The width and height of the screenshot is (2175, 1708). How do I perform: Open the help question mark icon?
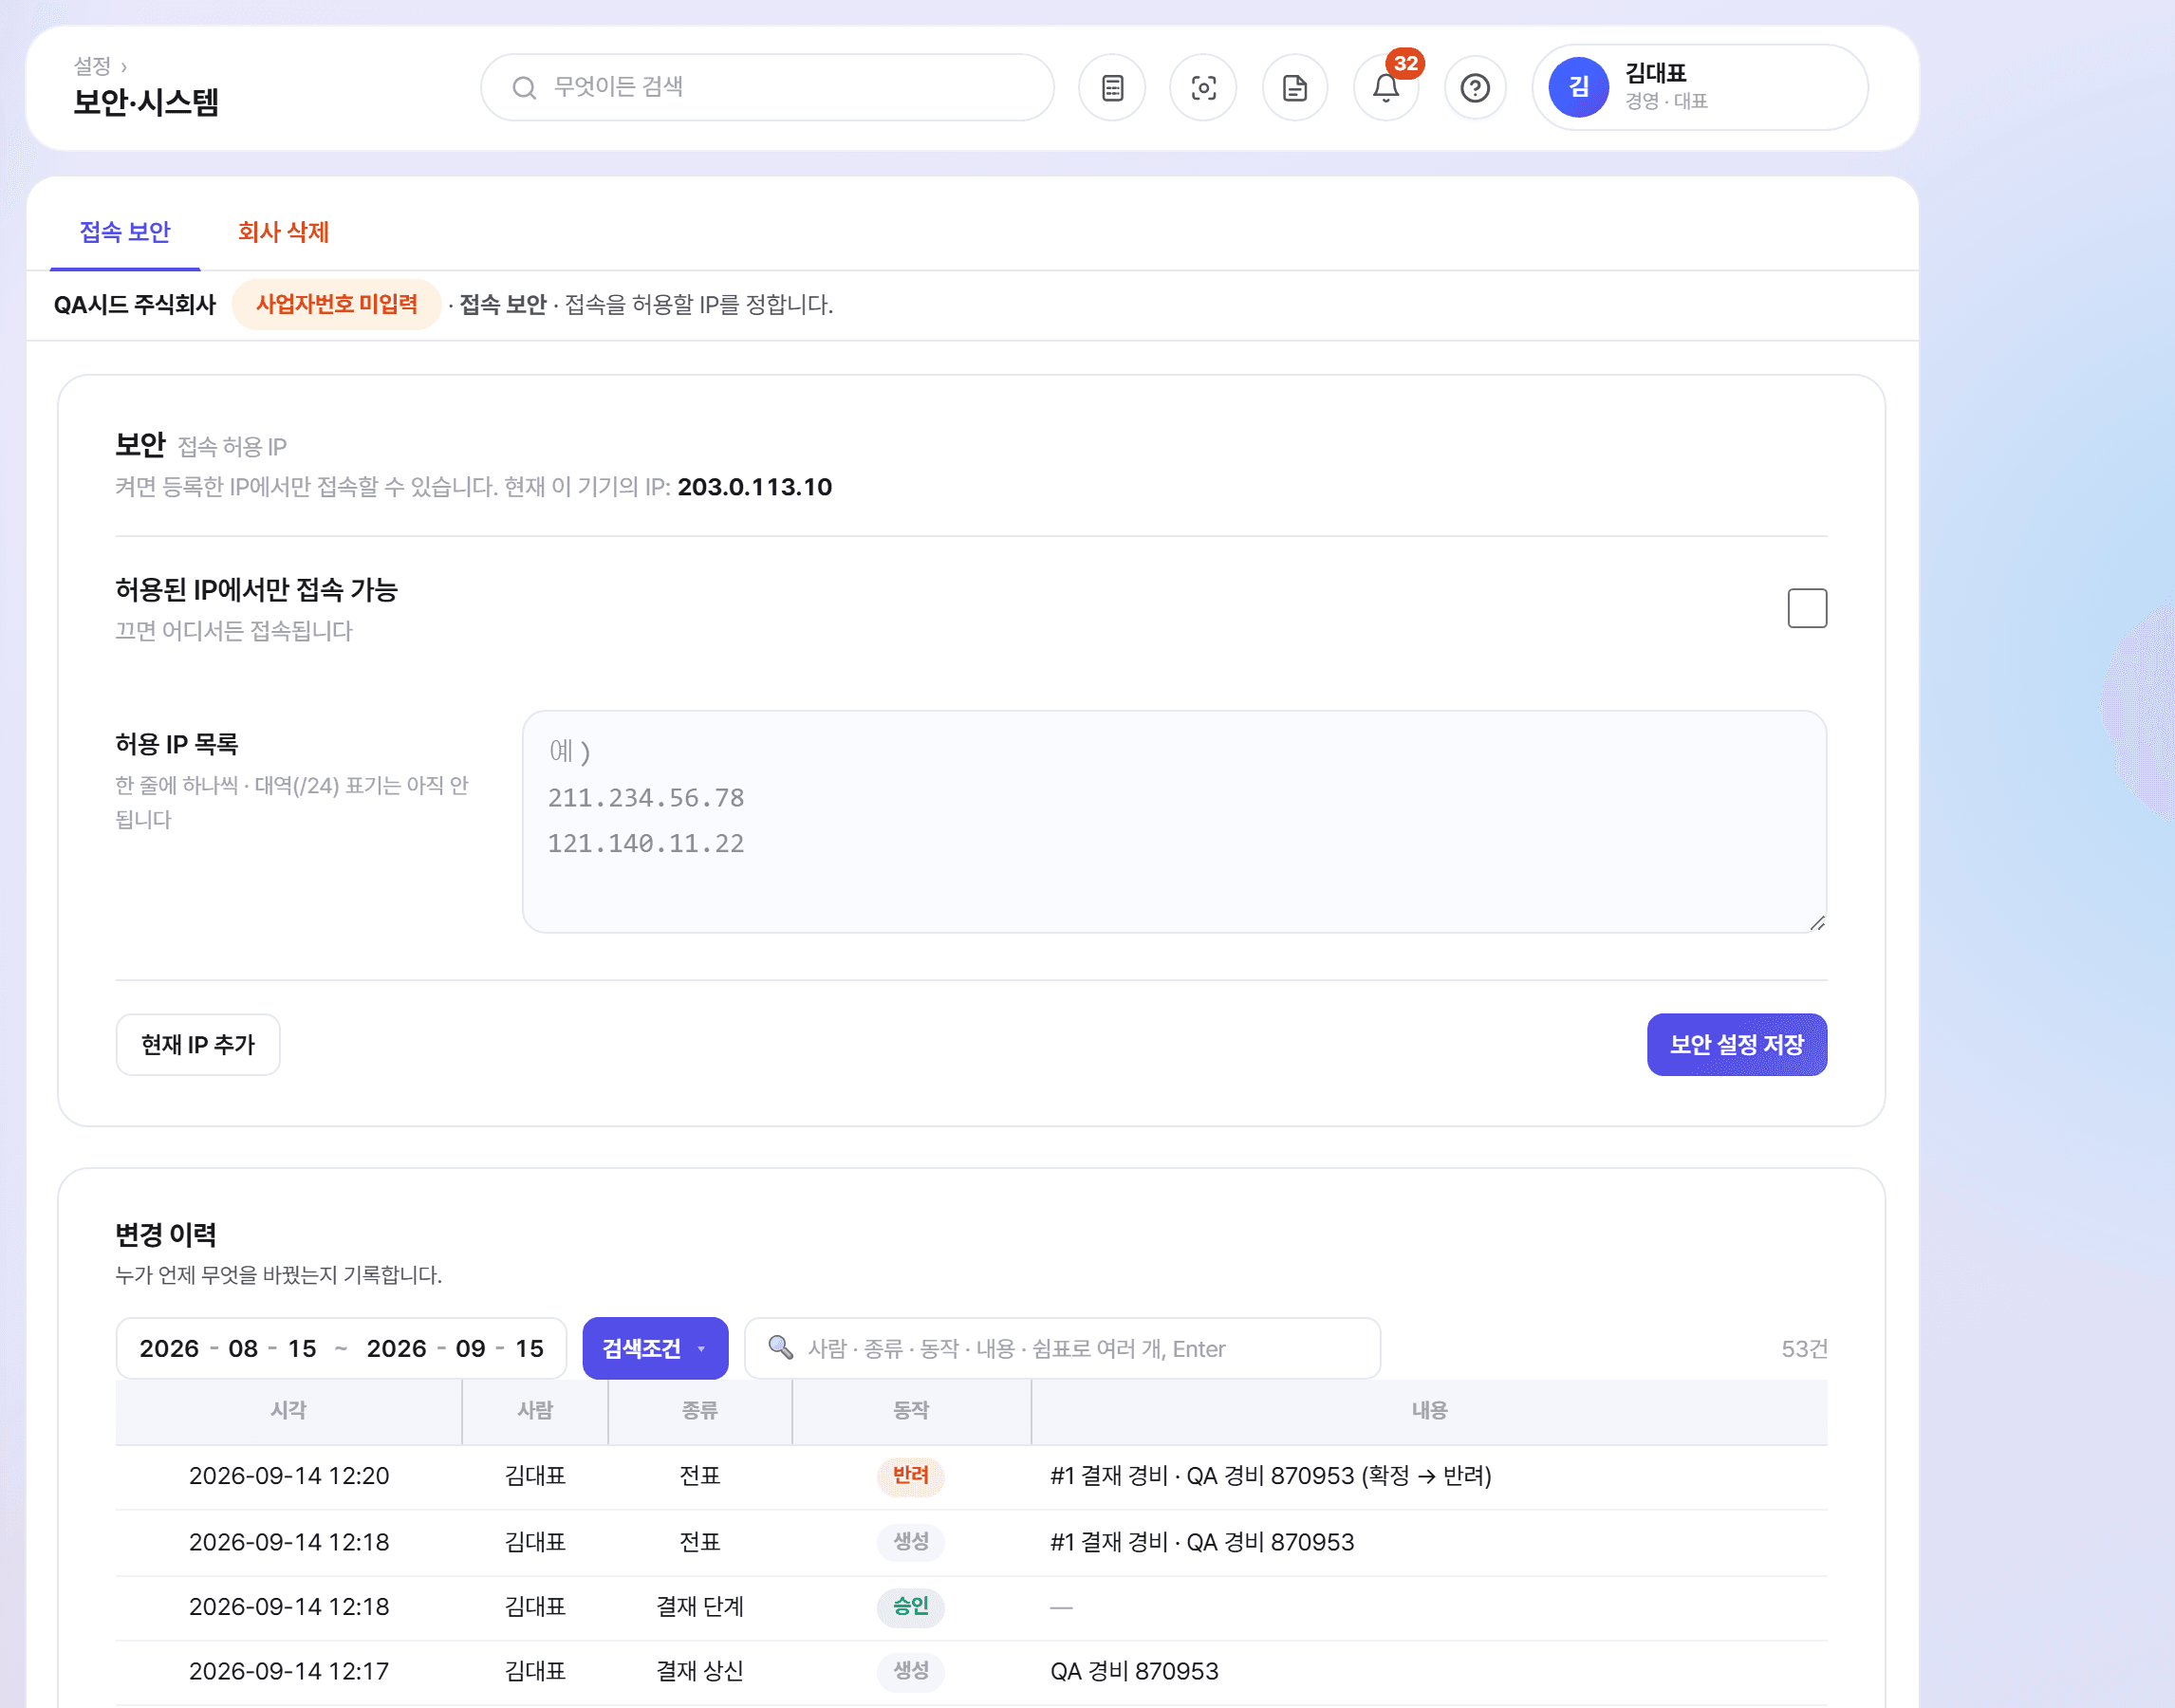pos(1475,88)
